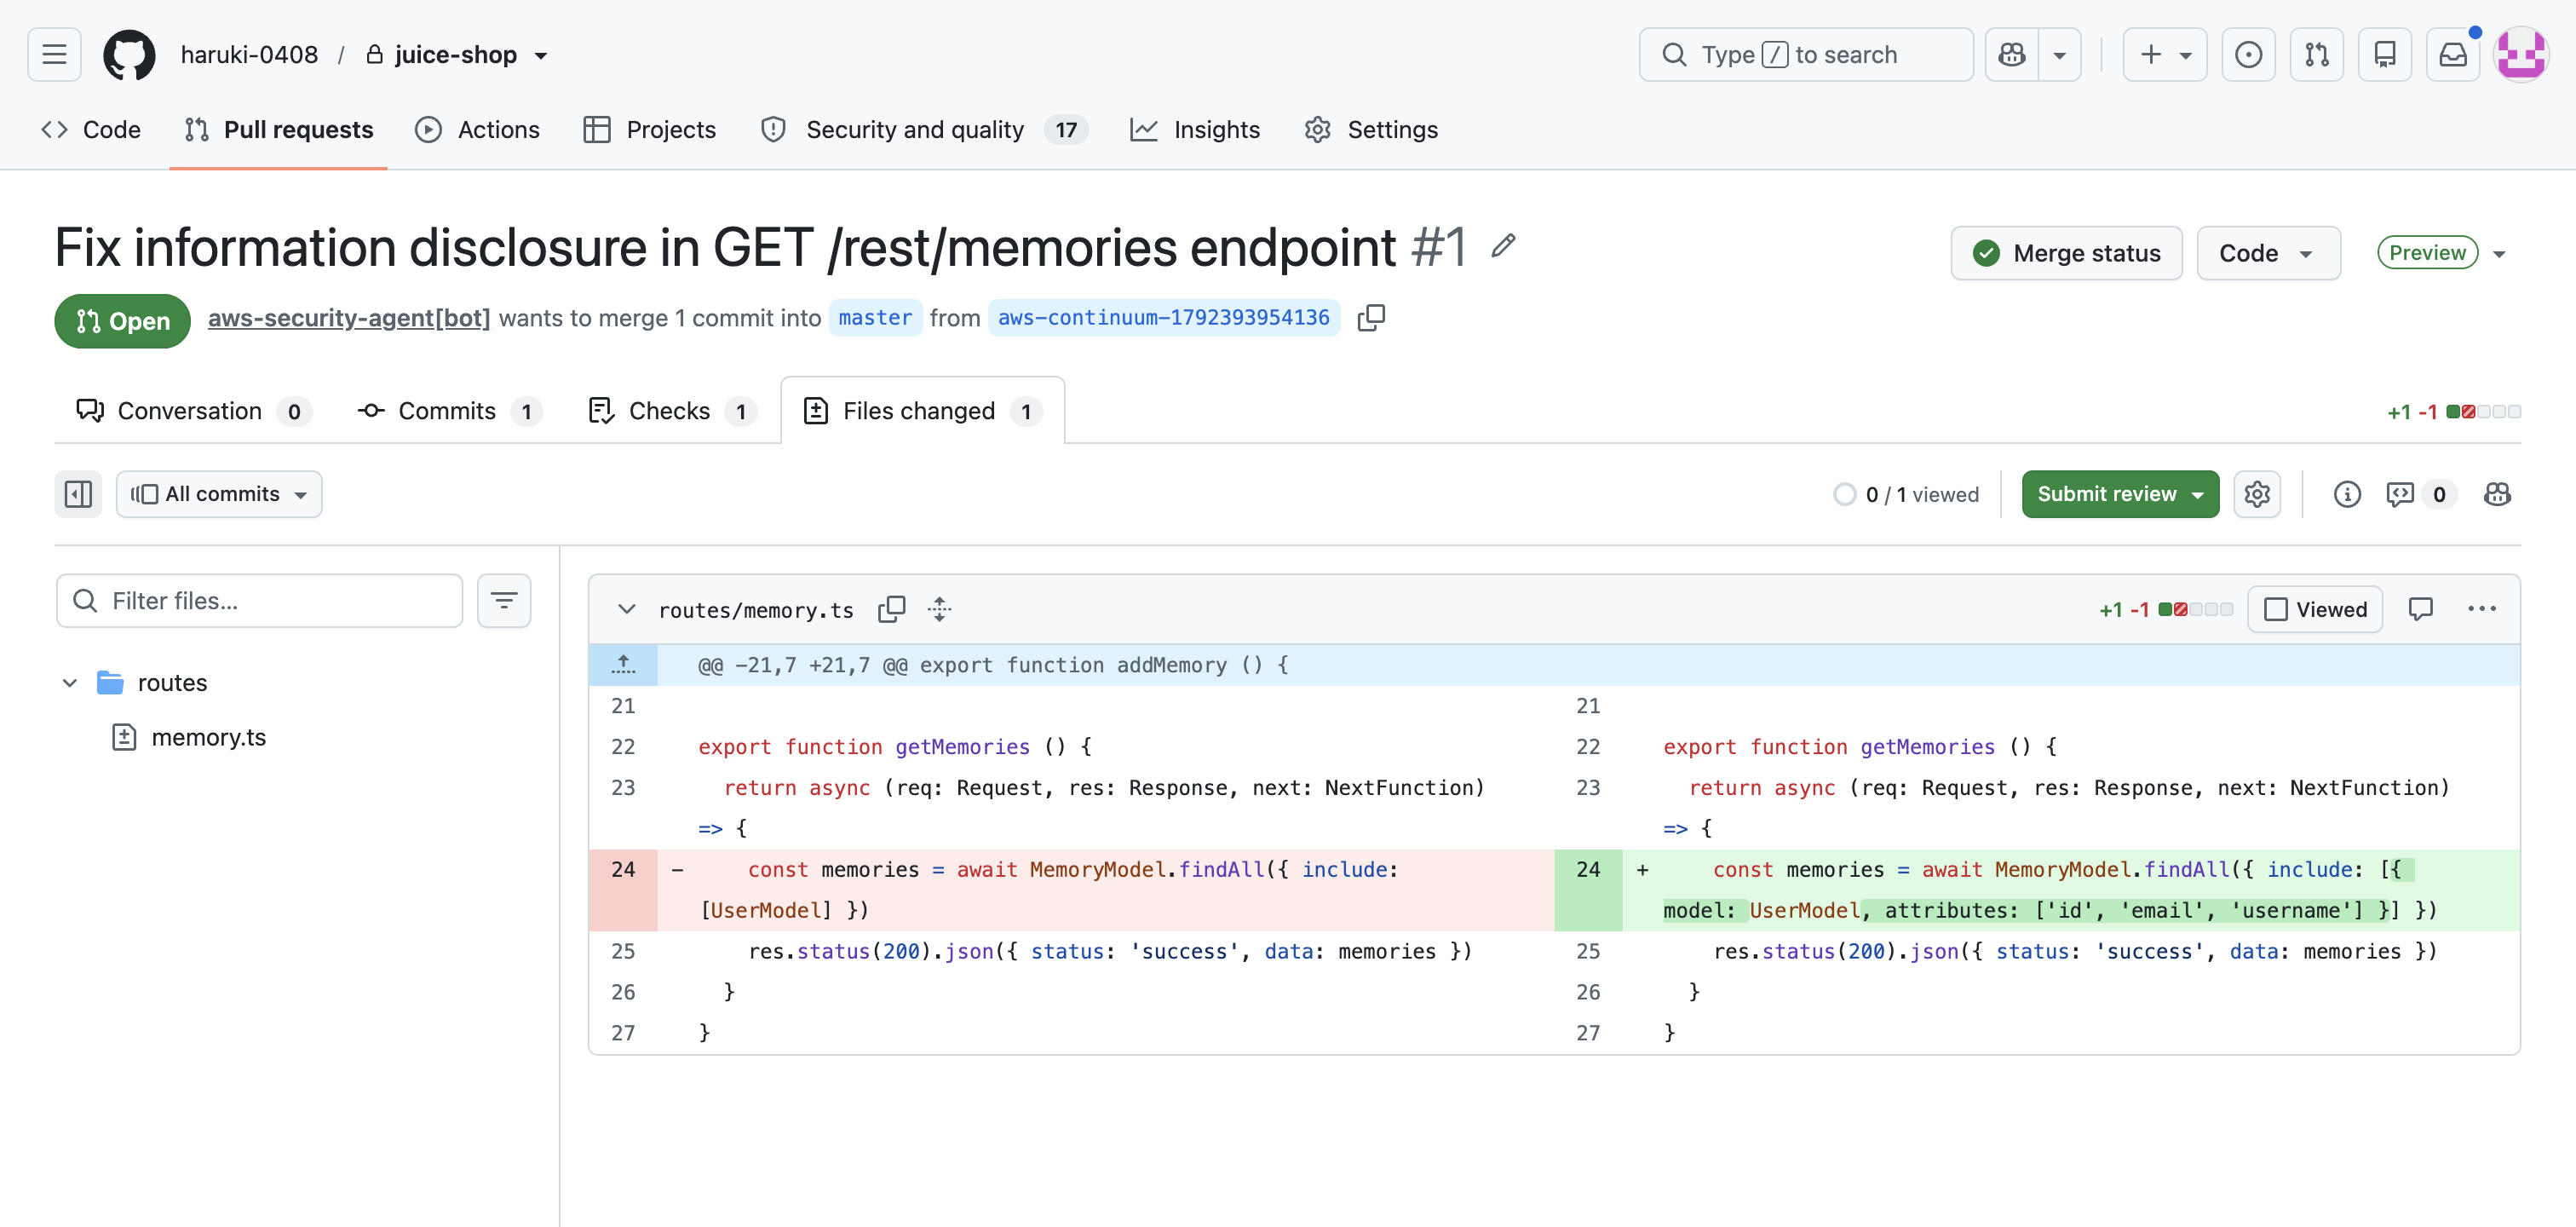Edit the pull request title pencil icon
Screen dimensions: 2576x1227
(1503, 246)
